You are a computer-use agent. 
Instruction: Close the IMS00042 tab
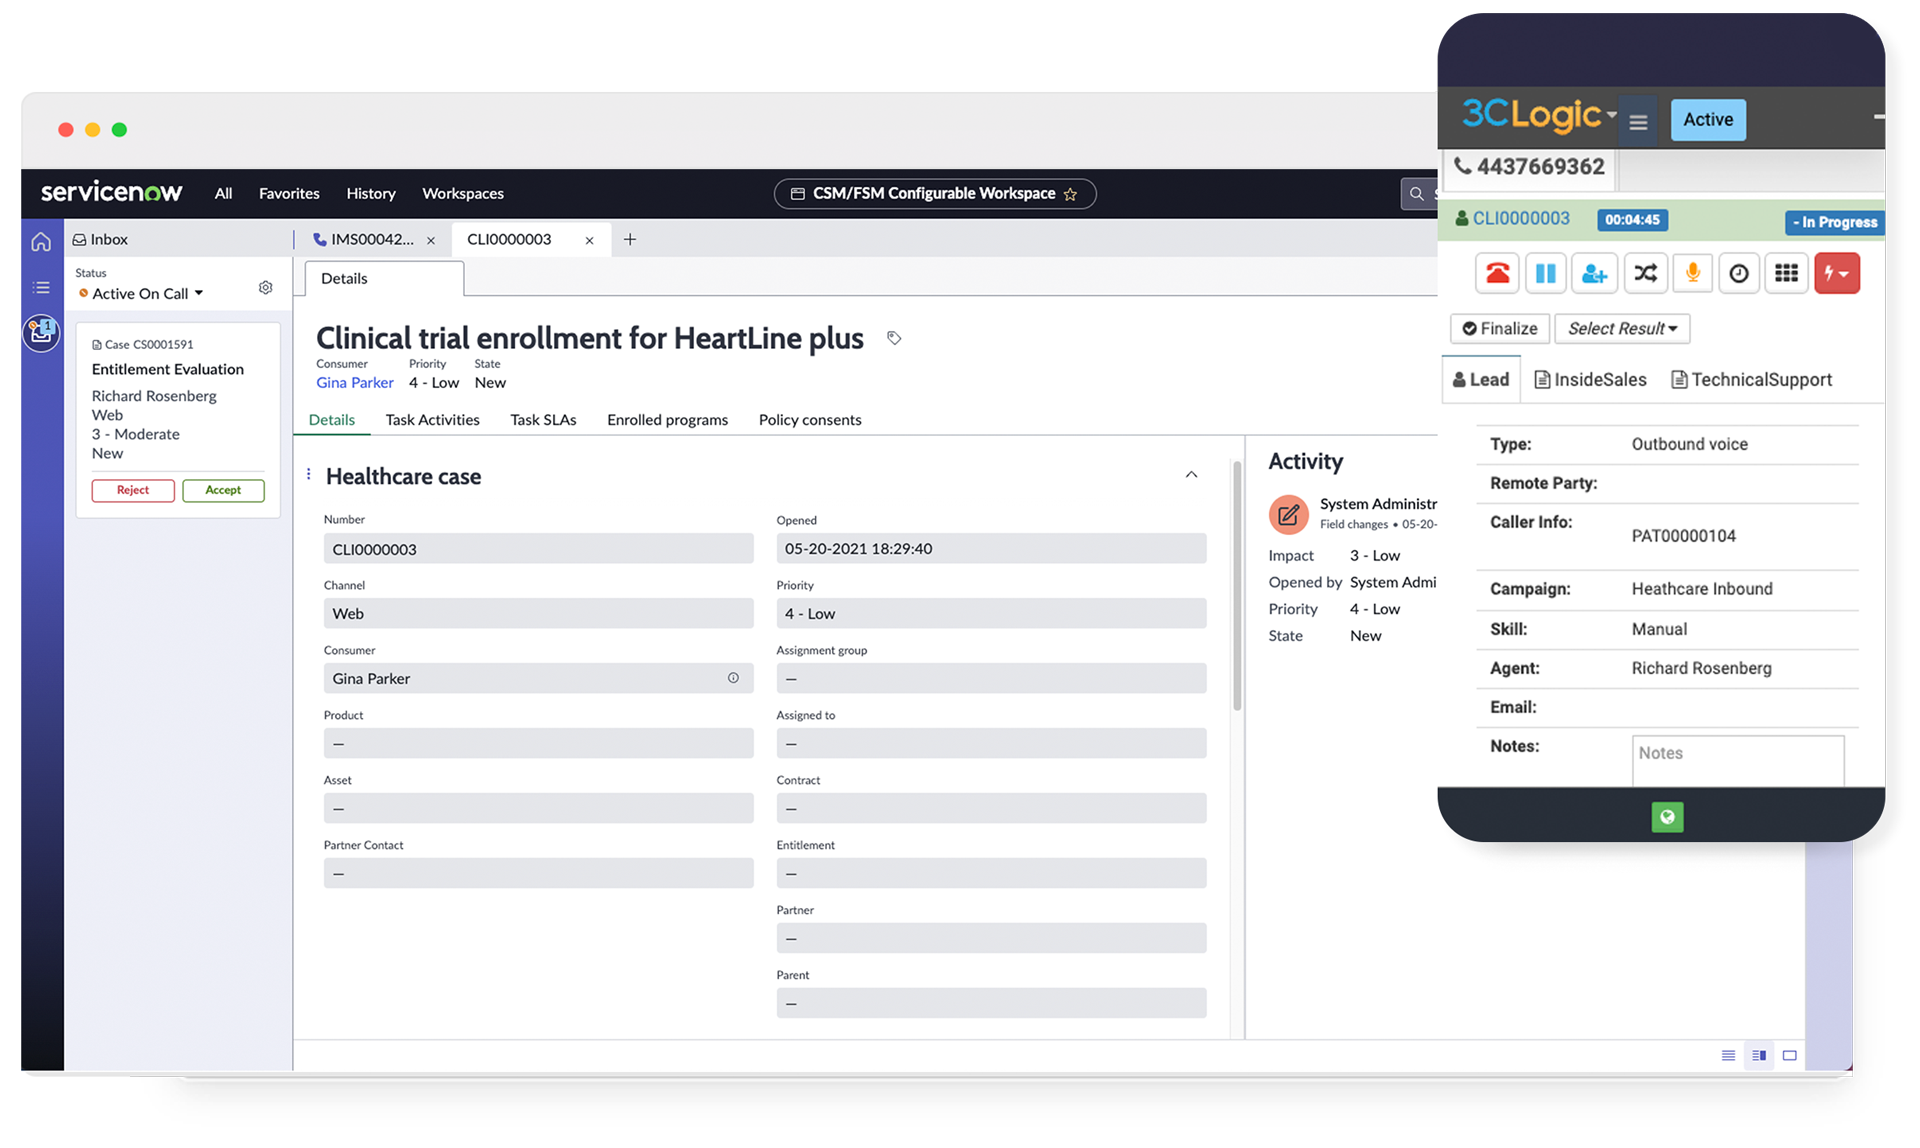coord(431,240)
